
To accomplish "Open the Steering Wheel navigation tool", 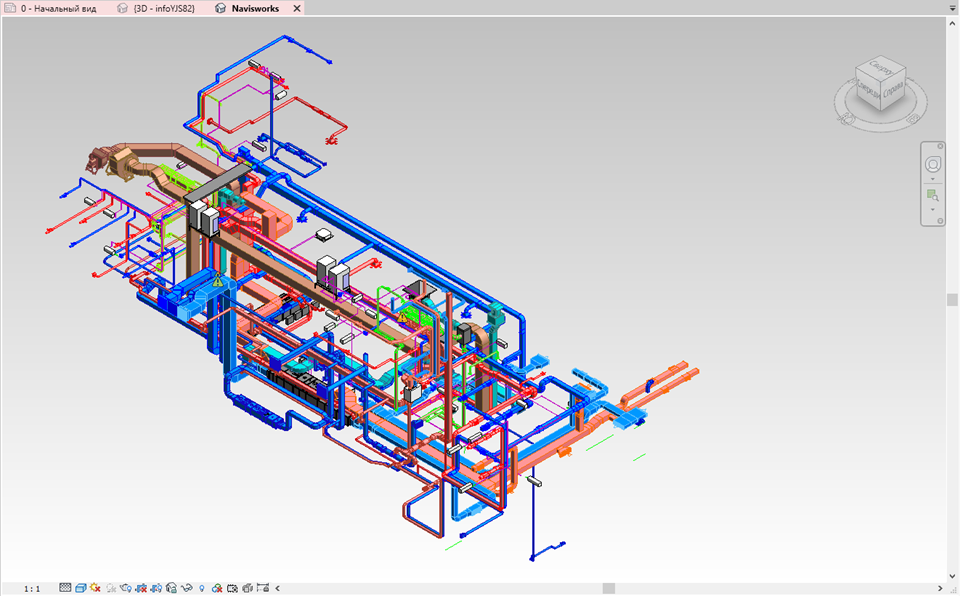I will [933, 163].
